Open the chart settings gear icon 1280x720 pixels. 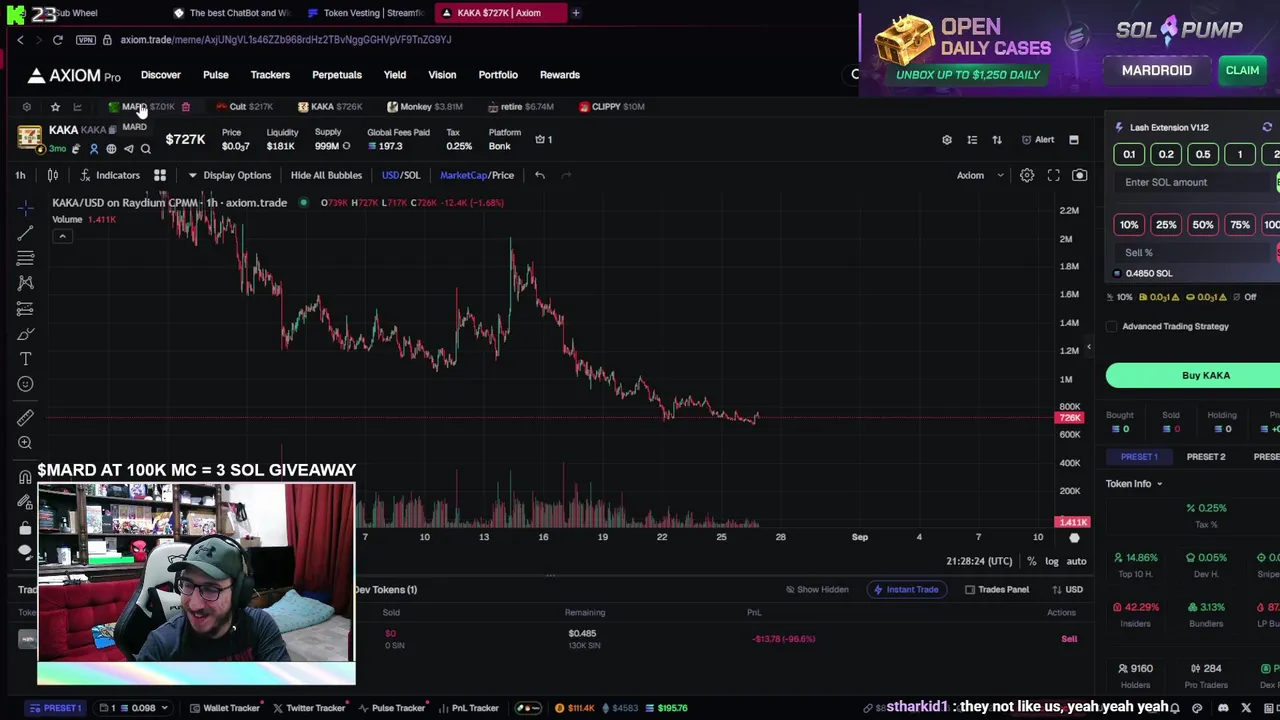point(1027,175)
